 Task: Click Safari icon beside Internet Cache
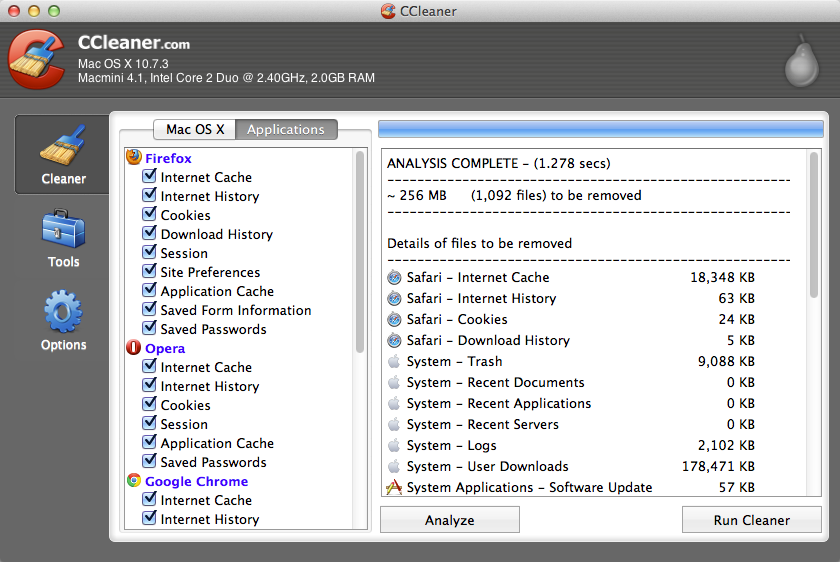pyautogui.click(x=394, y=278)
